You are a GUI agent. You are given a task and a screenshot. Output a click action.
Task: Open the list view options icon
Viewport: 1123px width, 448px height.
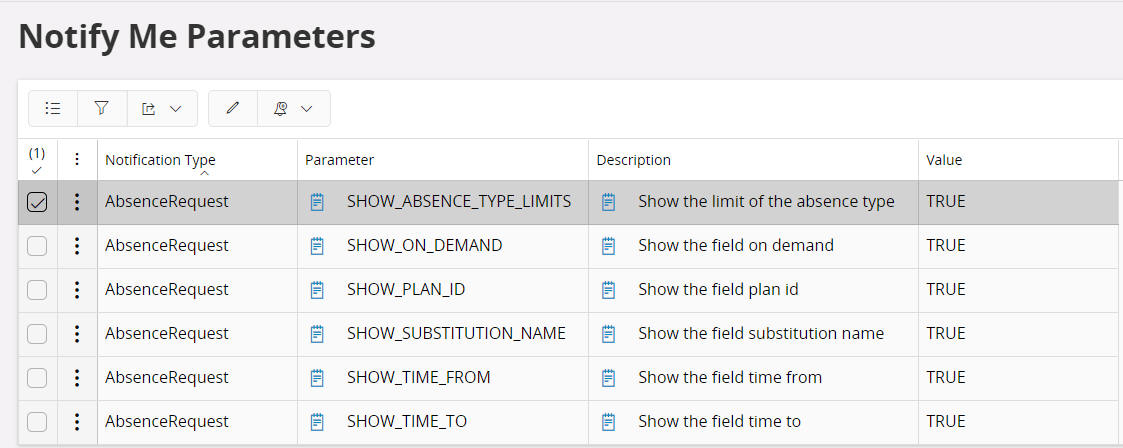tap(54, 108)
